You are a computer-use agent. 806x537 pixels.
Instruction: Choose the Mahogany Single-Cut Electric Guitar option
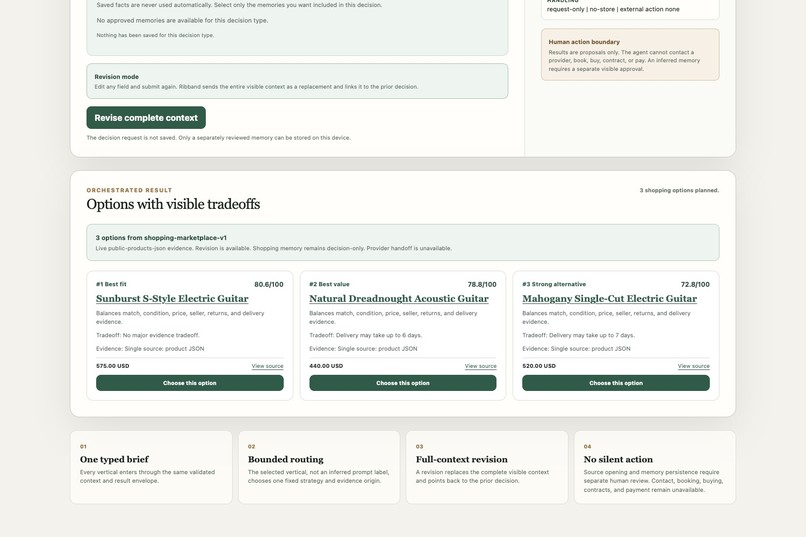pos(616,383)
